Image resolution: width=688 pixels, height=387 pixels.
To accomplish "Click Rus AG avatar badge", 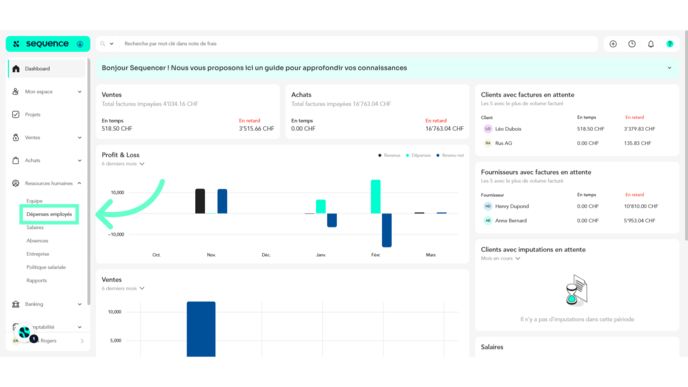I will (x=488, y=143).
